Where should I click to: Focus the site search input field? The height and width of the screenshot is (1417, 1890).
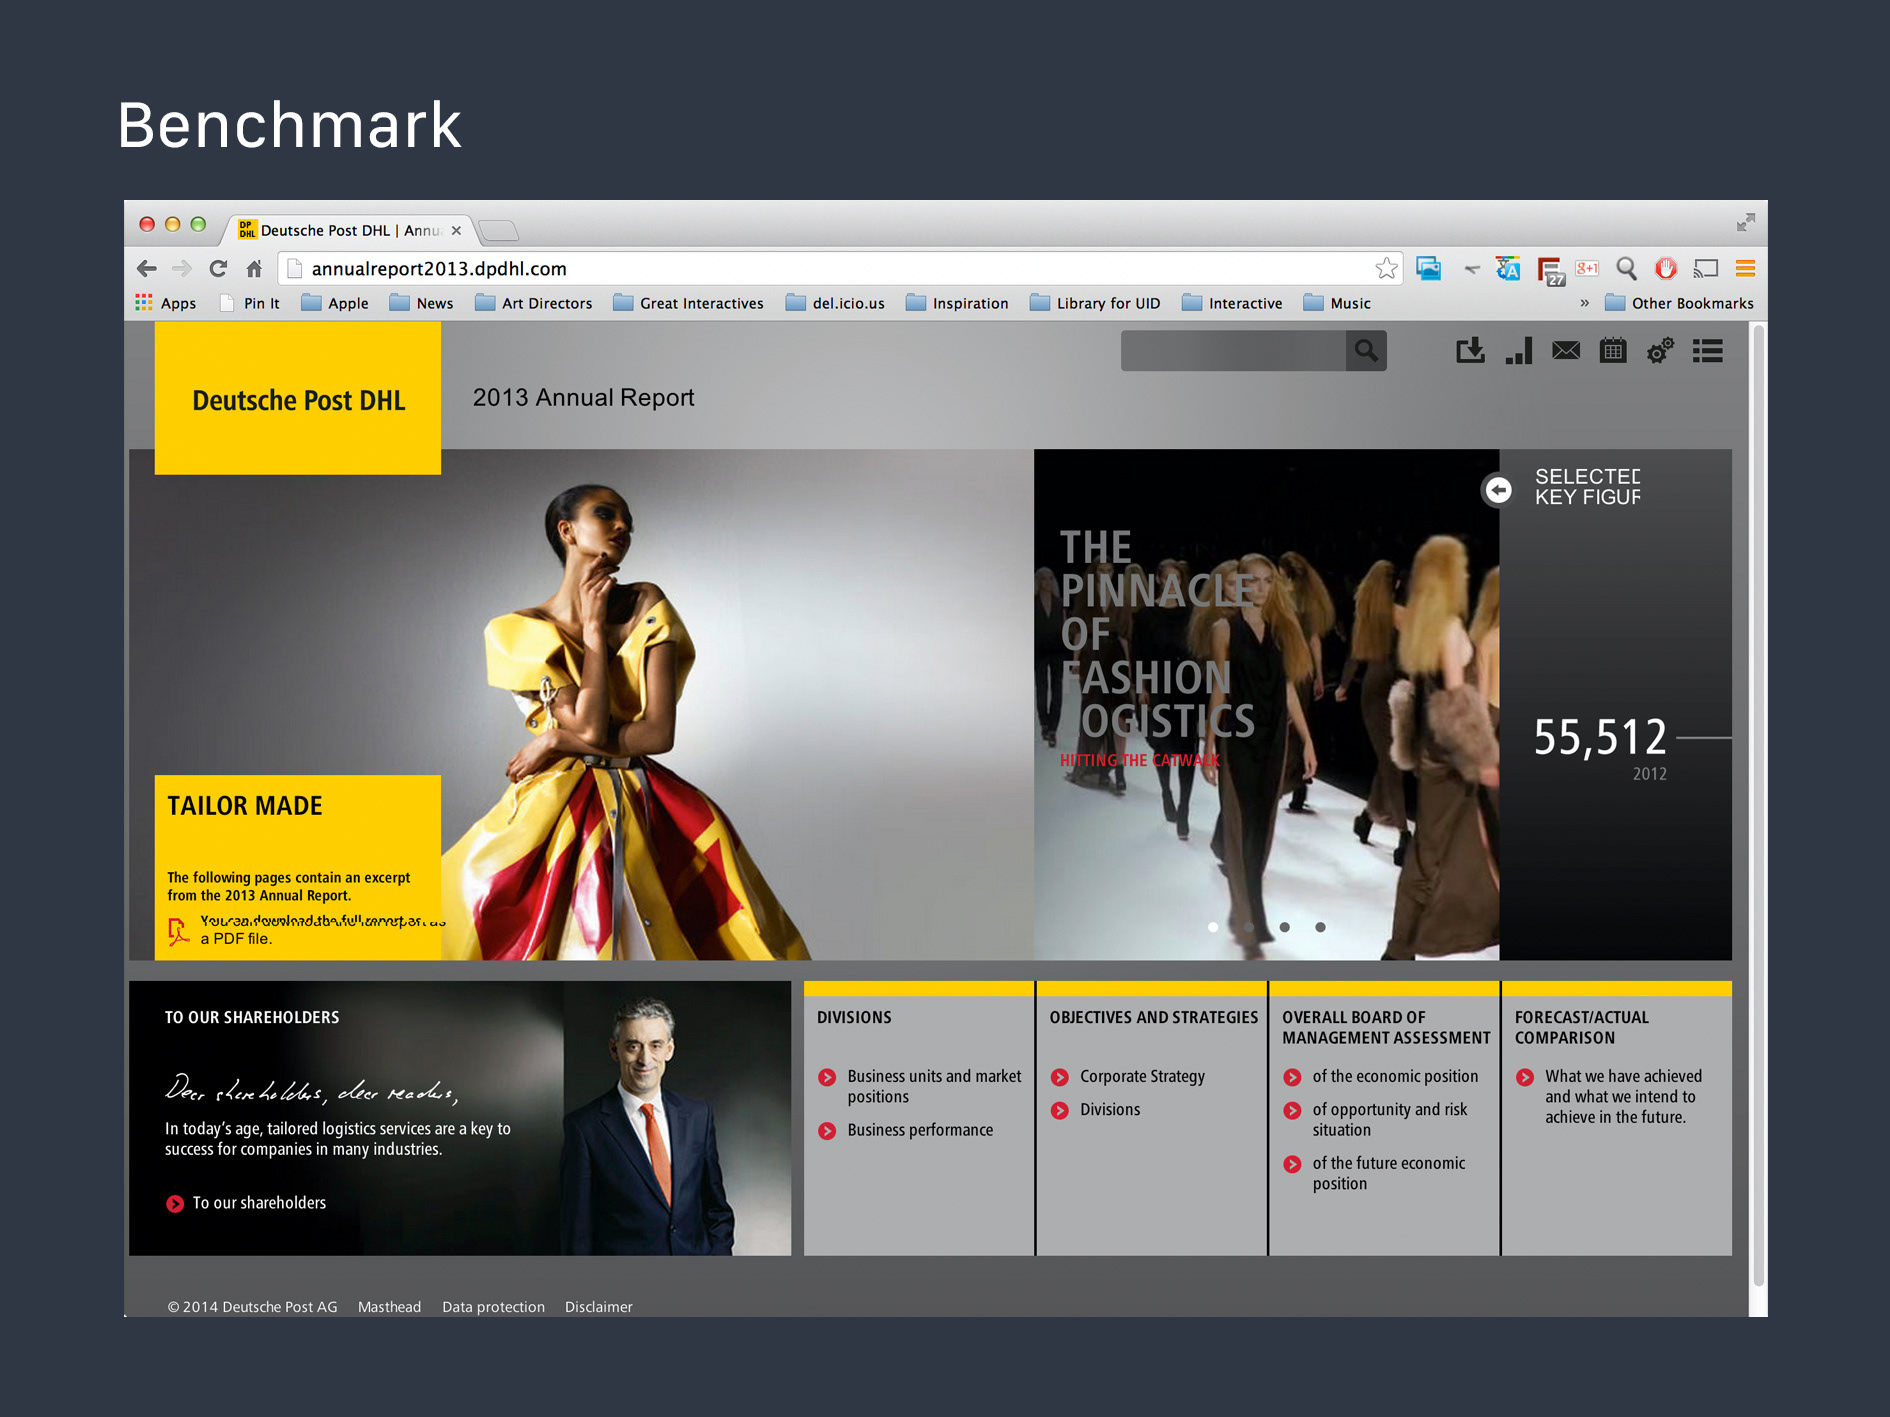coord(1233,351)
